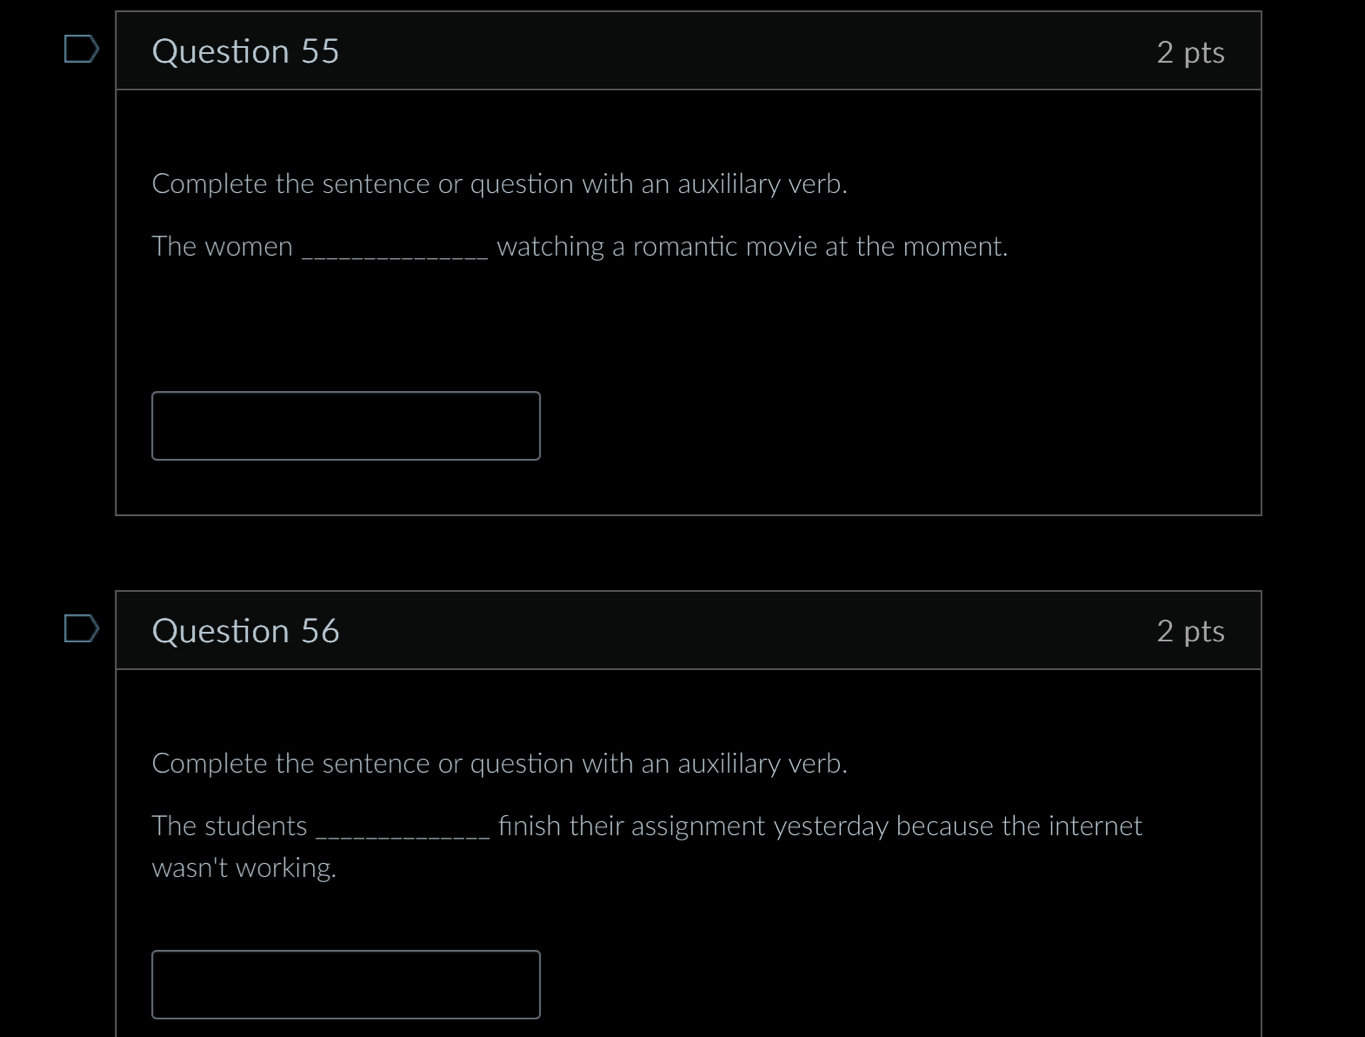The image size is (1365, 1037).
Task: Click the text "wasn't working."
Action: (x=244, y=868)
